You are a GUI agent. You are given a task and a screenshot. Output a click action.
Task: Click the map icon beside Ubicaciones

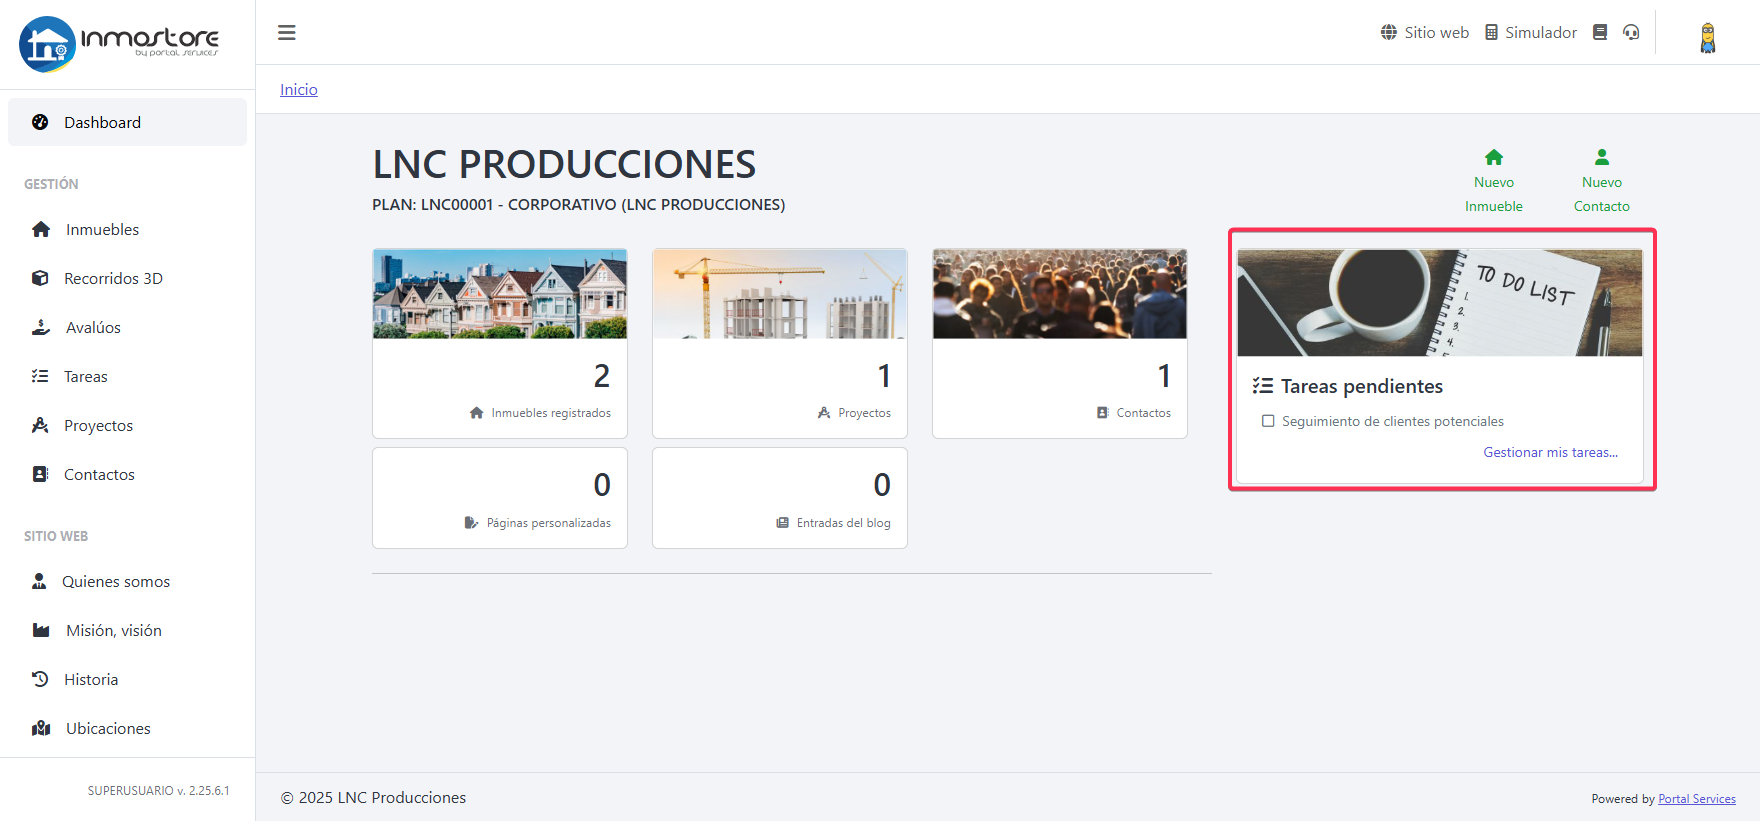click(41, 728)
